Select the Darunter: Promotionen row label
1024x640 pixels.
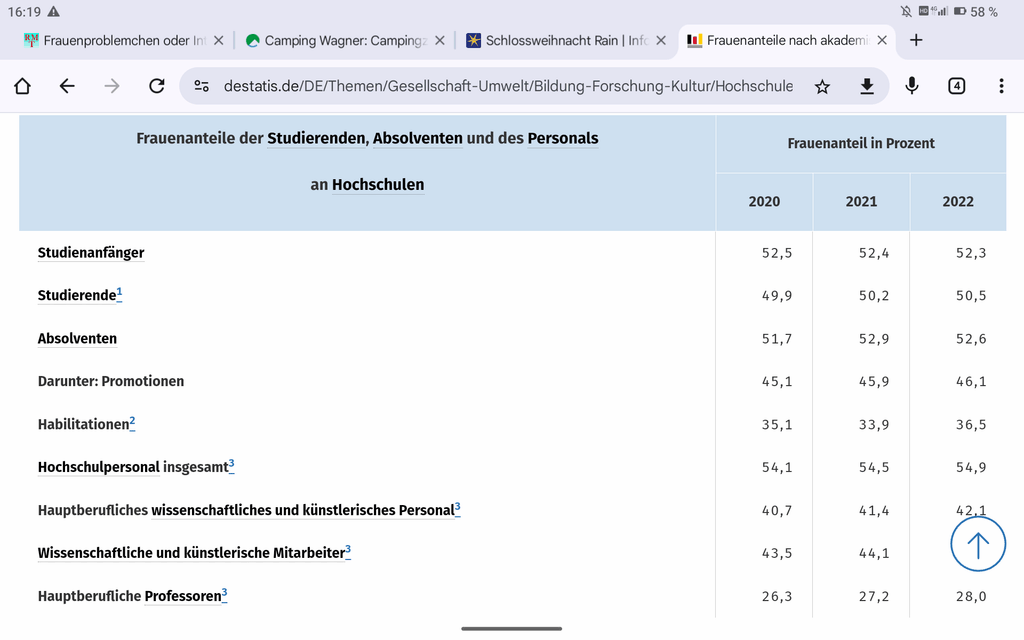111,381
